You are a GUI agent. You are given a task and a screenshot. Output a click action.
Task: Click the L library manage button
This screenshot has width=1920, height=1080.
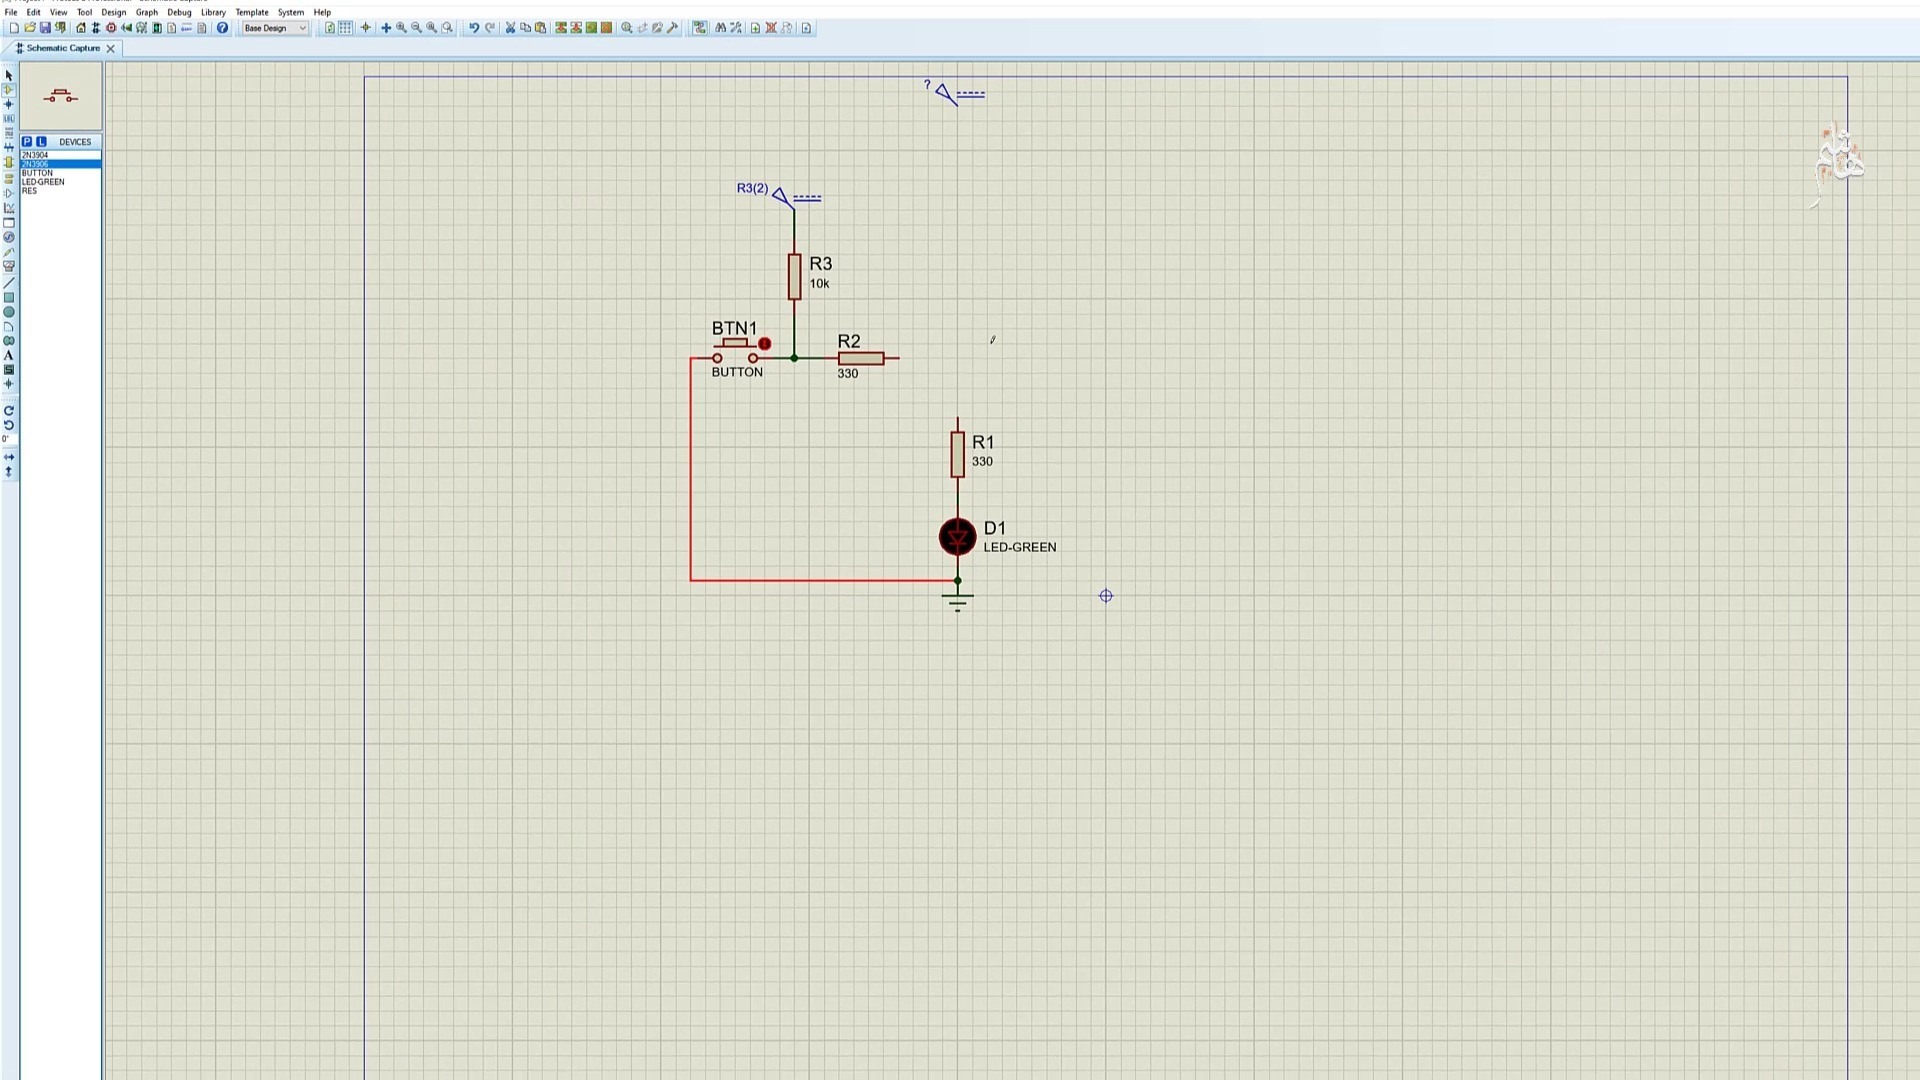pyautogui.click(x=41, y=142)
